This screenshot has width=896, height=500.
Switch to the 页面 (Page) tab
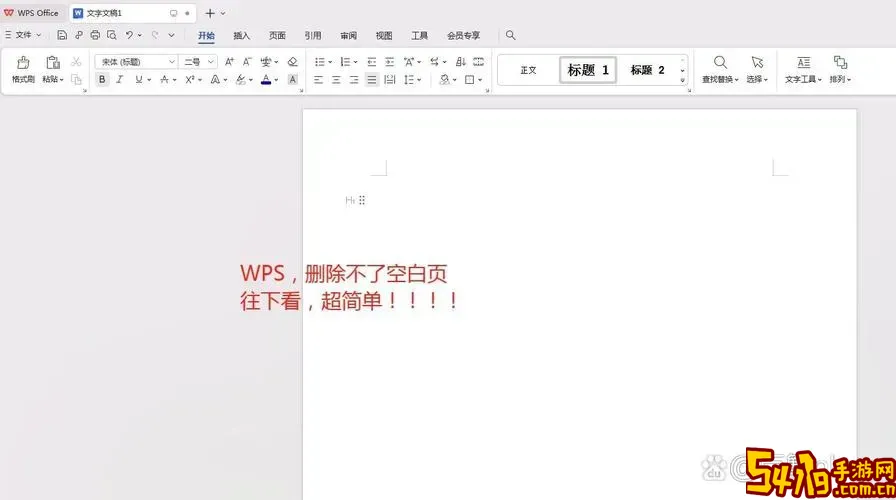point(277,35)
